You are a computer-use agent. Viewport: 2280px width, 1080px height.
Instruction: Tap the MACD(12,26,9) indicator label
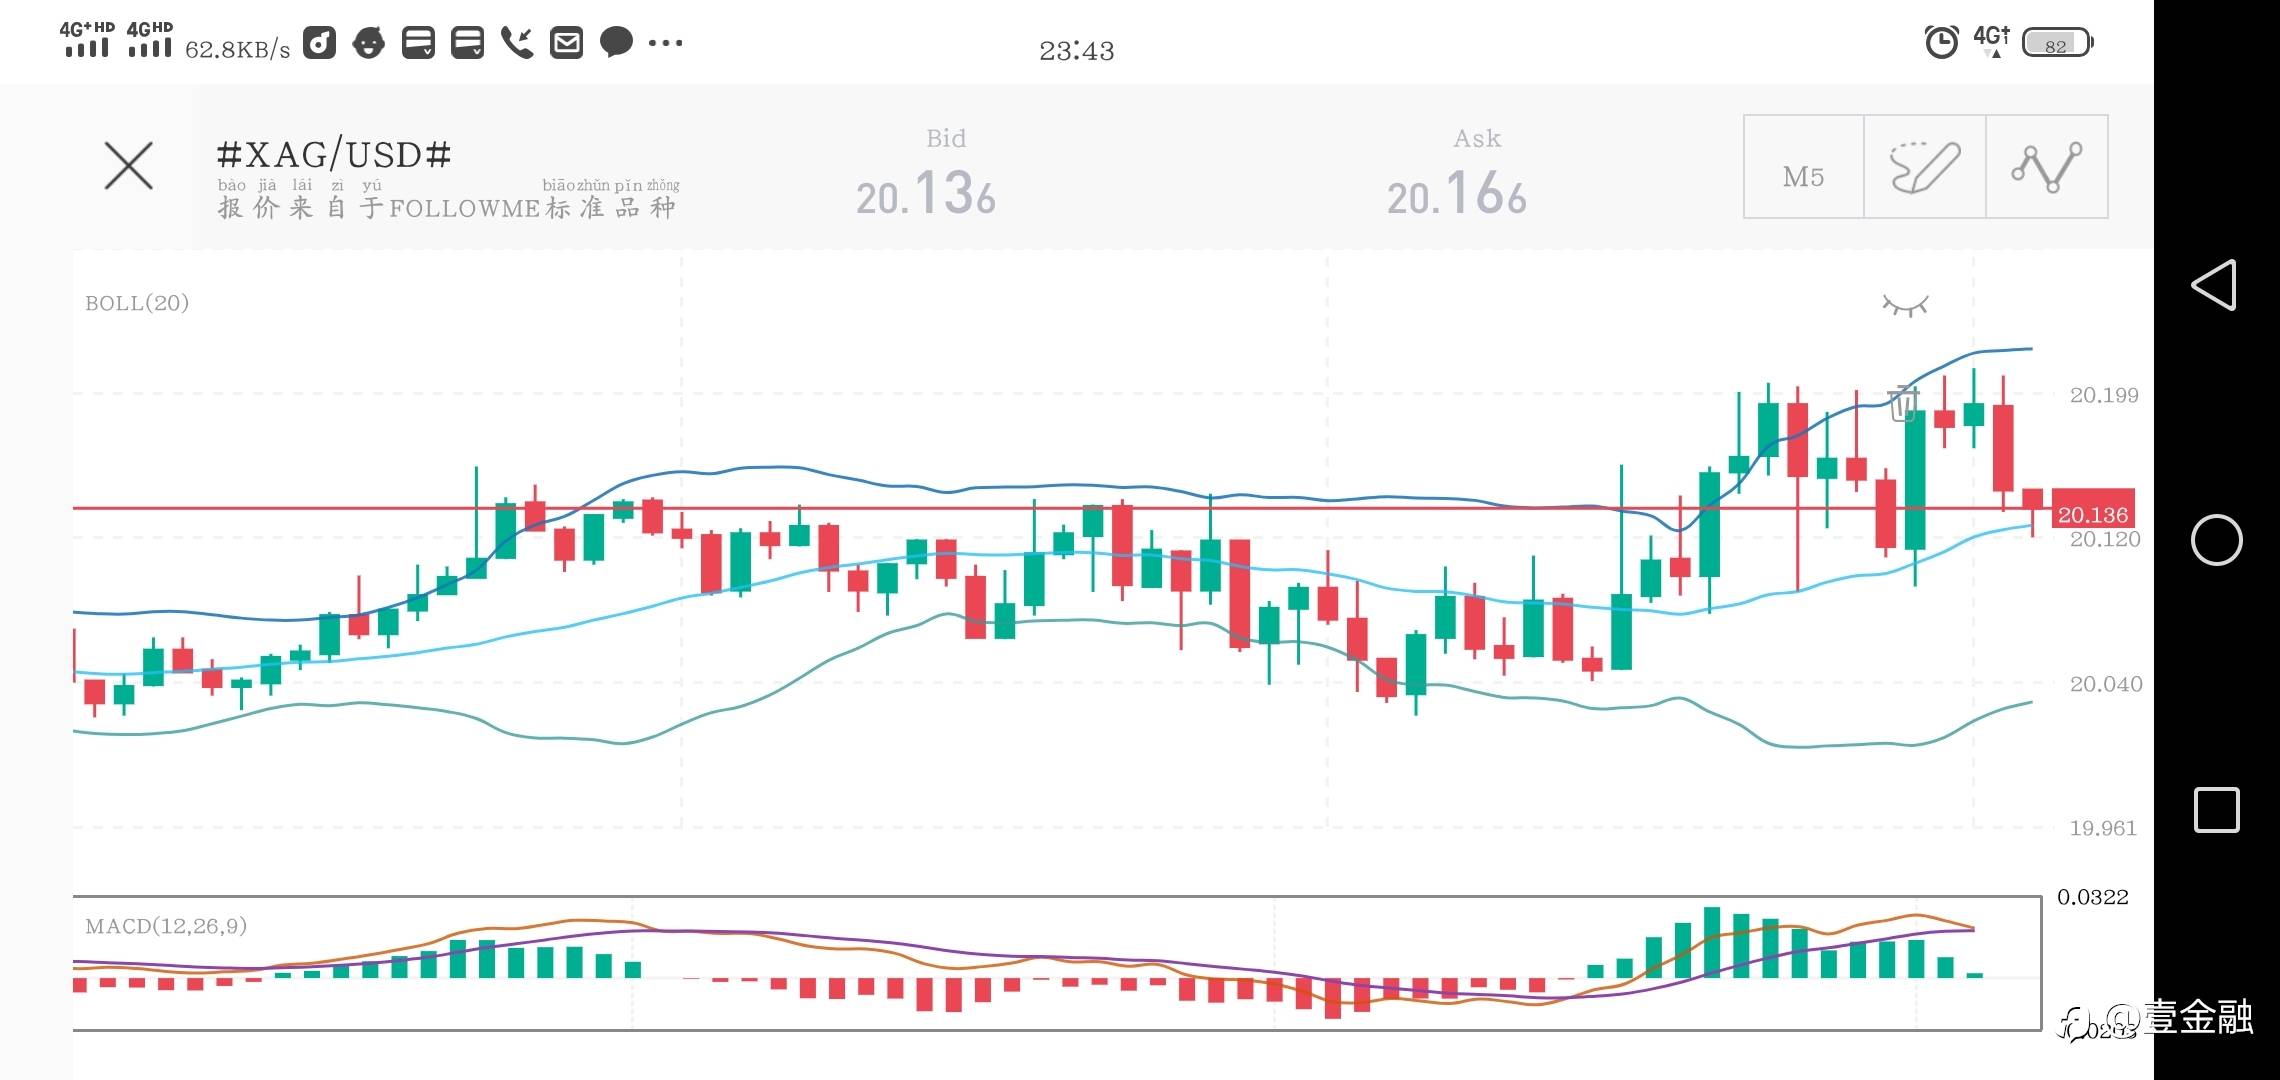pos(166,926)
